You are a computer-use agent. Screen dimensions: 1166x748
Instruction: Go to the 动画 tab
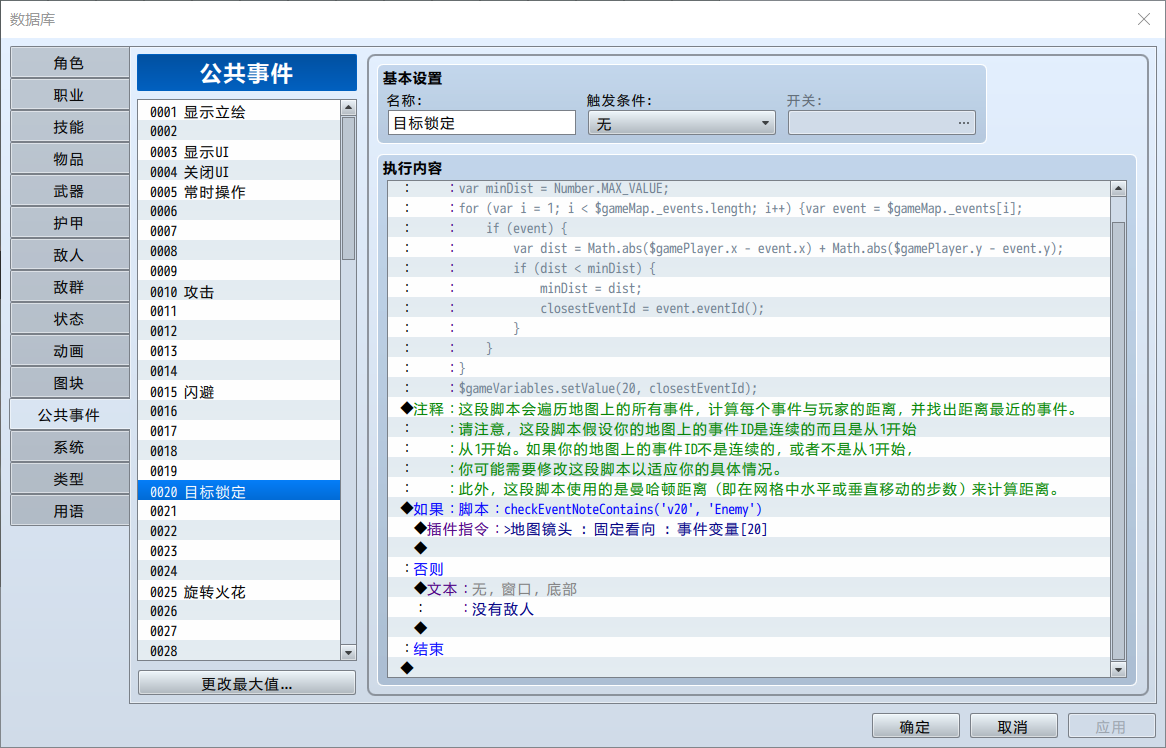[69, 351]
